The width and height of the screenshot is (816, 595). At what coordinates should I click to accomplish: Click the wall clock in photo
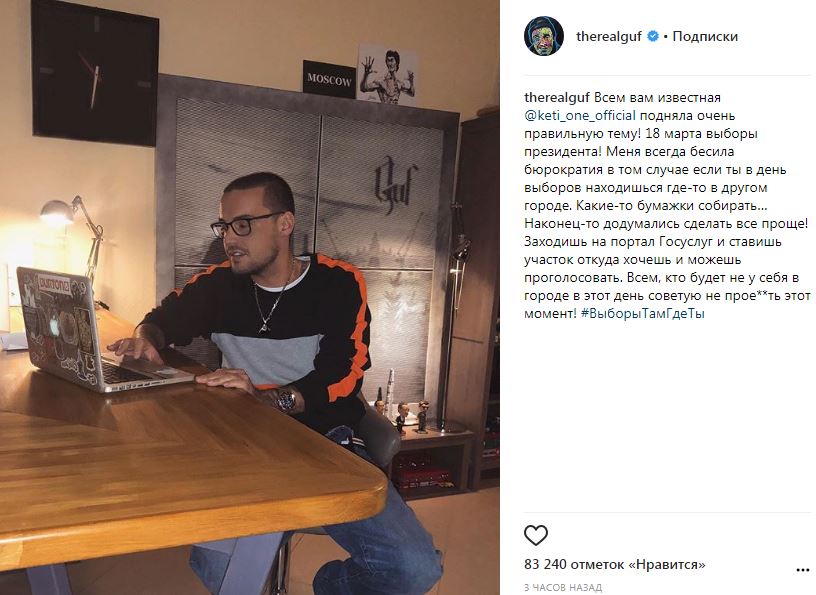point(95,72)
